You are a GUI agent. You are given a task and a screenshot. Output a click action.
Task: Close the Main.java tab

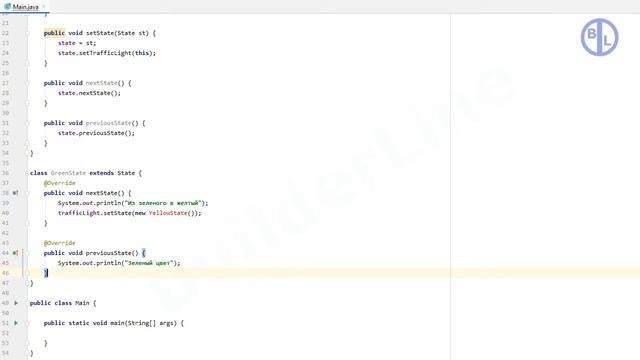pos(43,7)
